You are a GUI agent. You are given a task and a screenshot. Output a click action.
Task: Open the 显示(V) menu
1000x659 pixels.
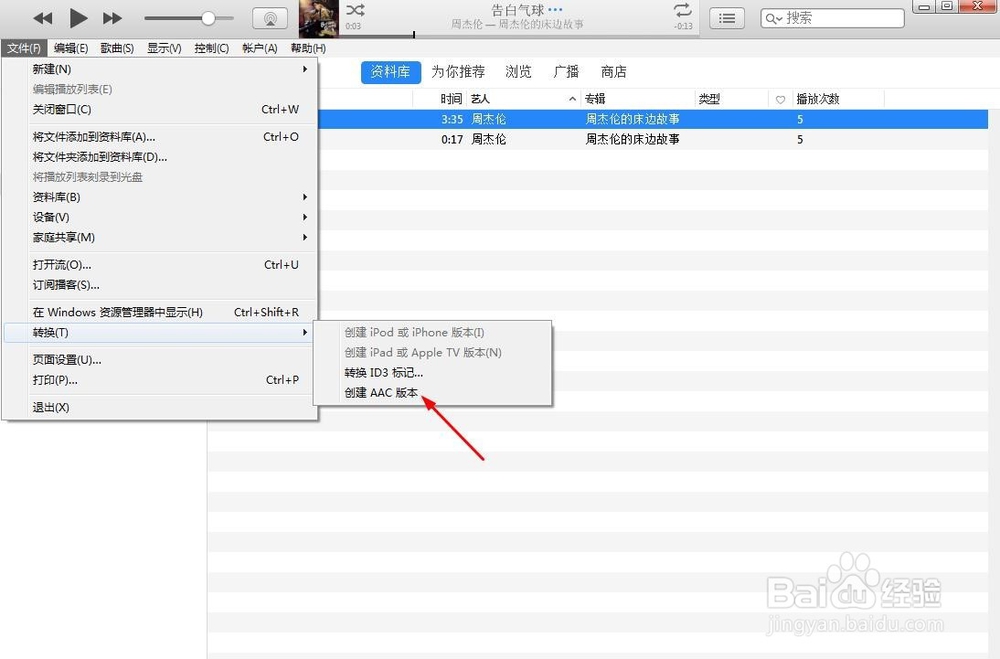pyautogui.click(x=164, y=48)
